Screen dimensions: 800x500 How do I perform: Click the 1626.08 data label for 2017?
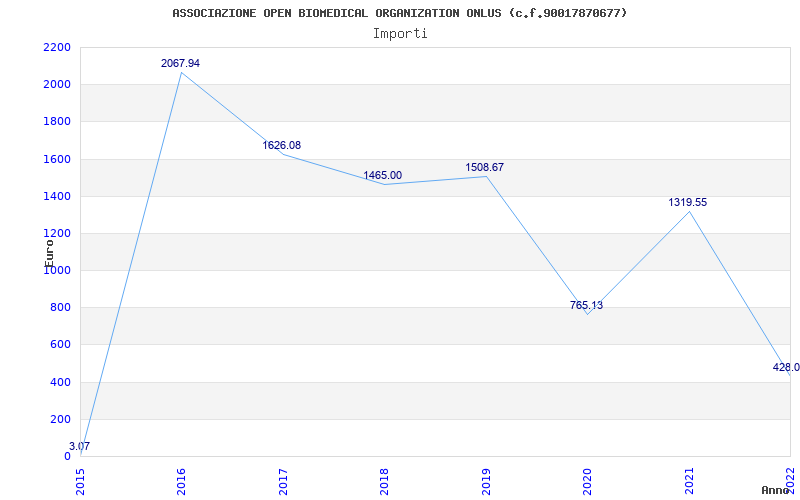pos(282,145)
